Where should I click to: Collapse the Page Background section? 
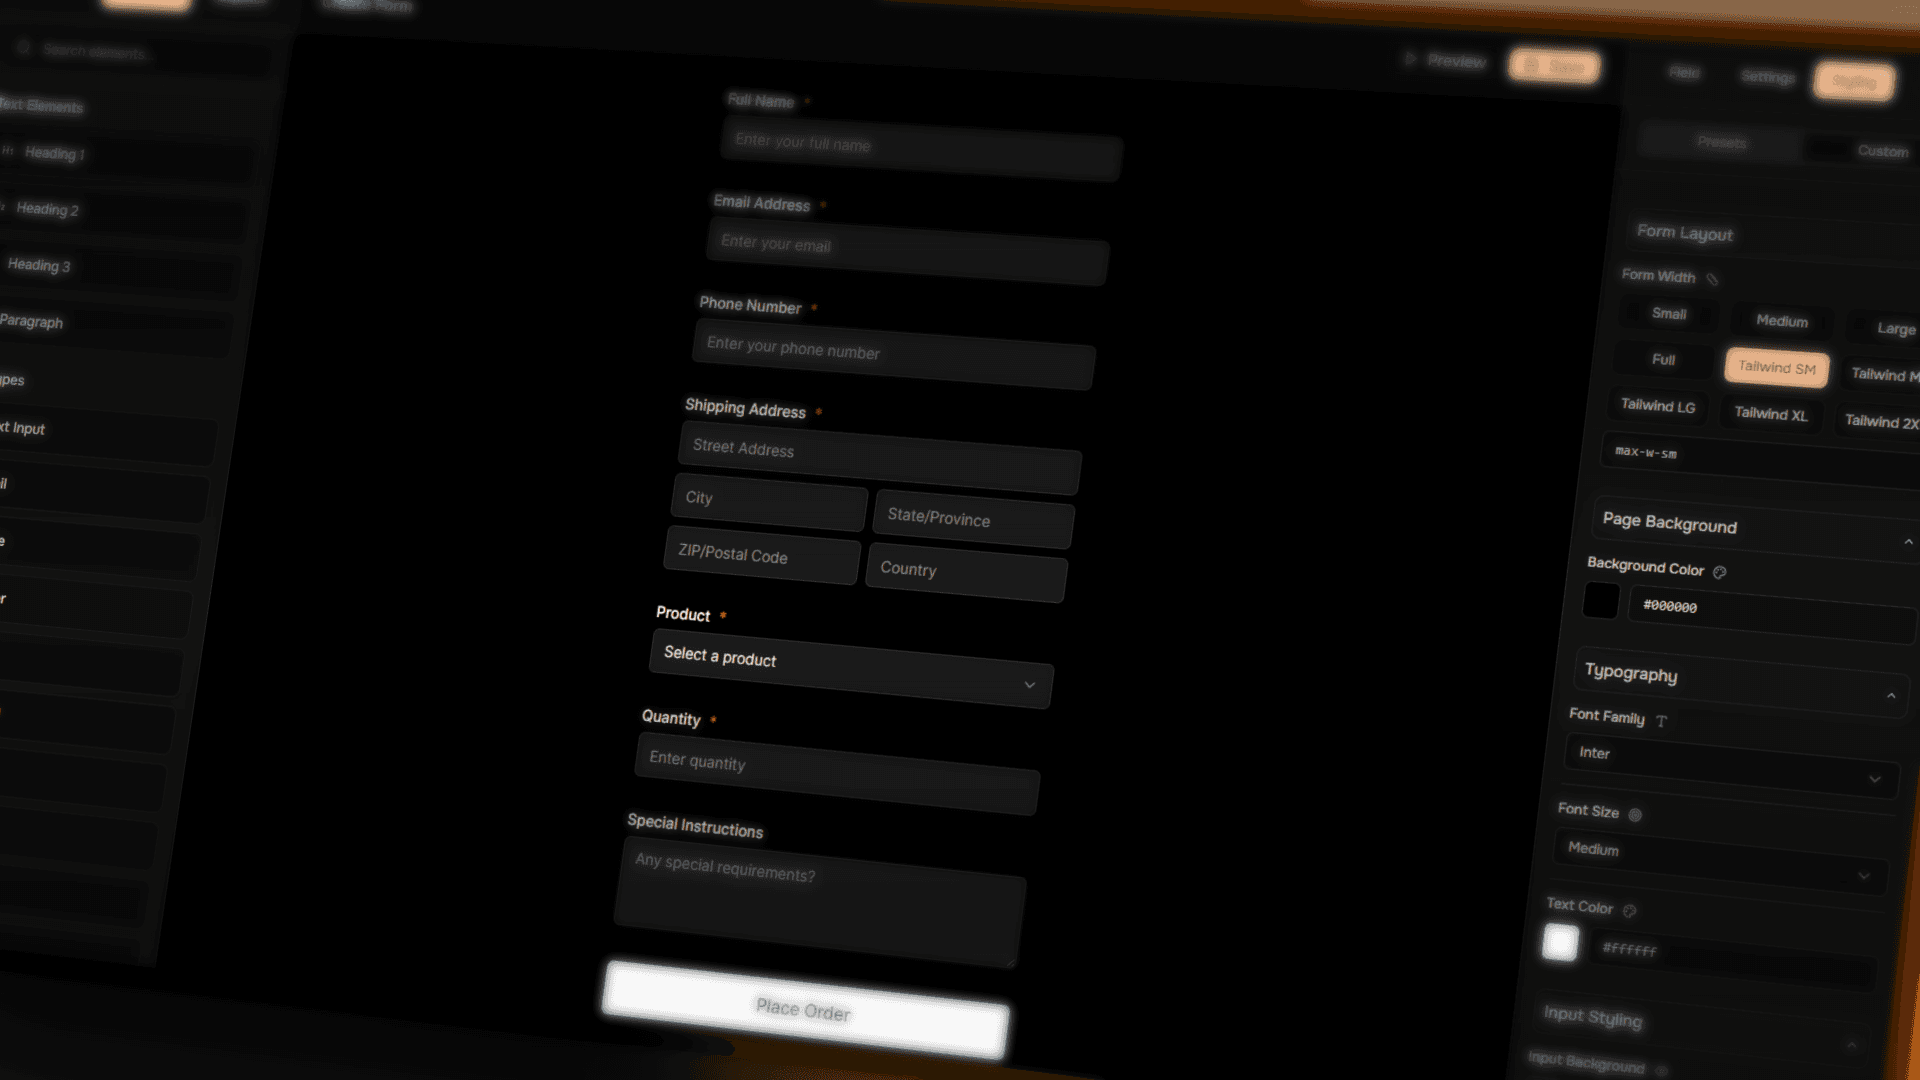(1908, 542)
